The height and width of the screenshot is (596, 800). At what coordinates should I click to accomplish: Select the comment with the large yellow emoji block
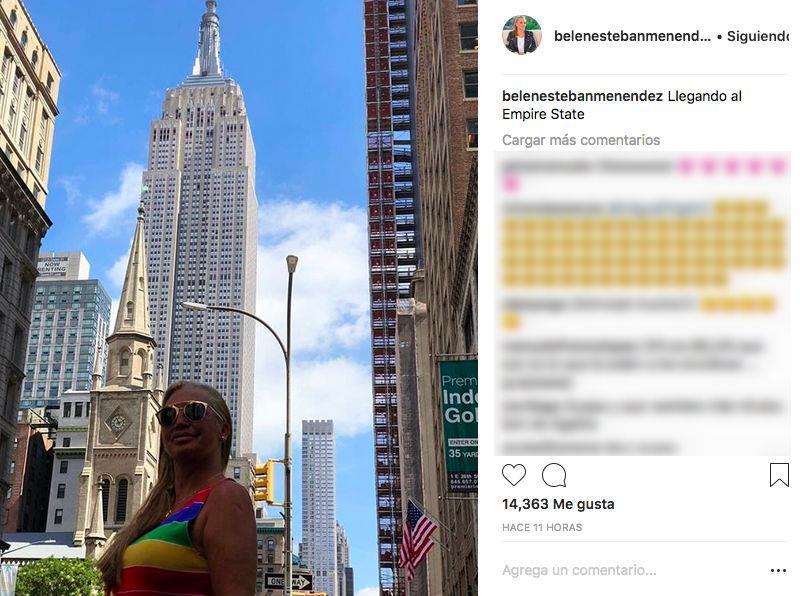(x=643, y=243)
